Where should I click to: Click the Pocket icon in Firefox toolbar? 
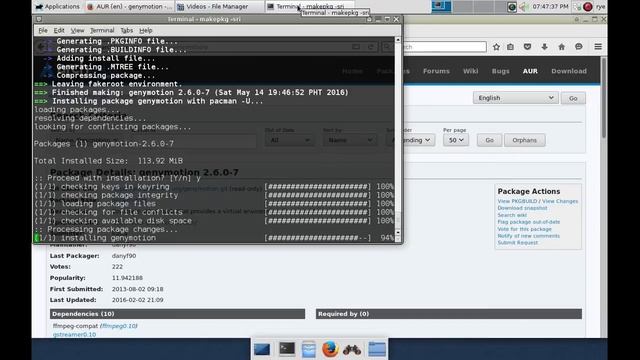(527, 47)
